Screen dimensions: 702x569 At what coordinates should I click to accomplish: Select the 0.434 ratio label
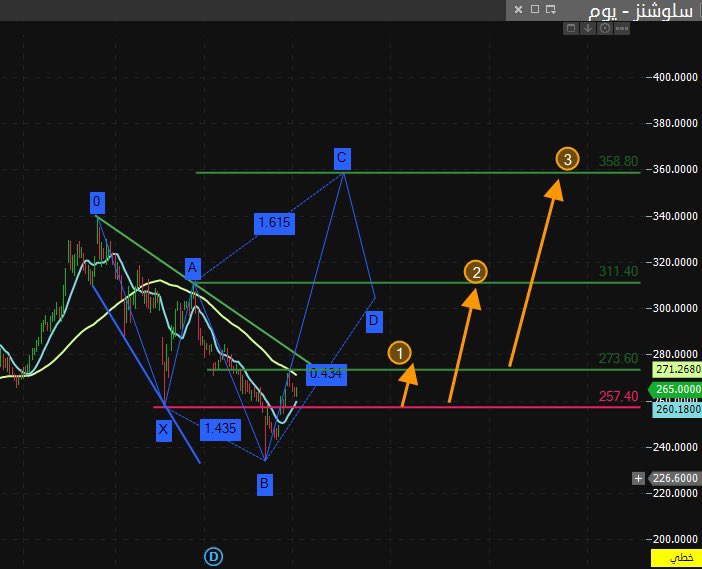click(x=326, y=374)
